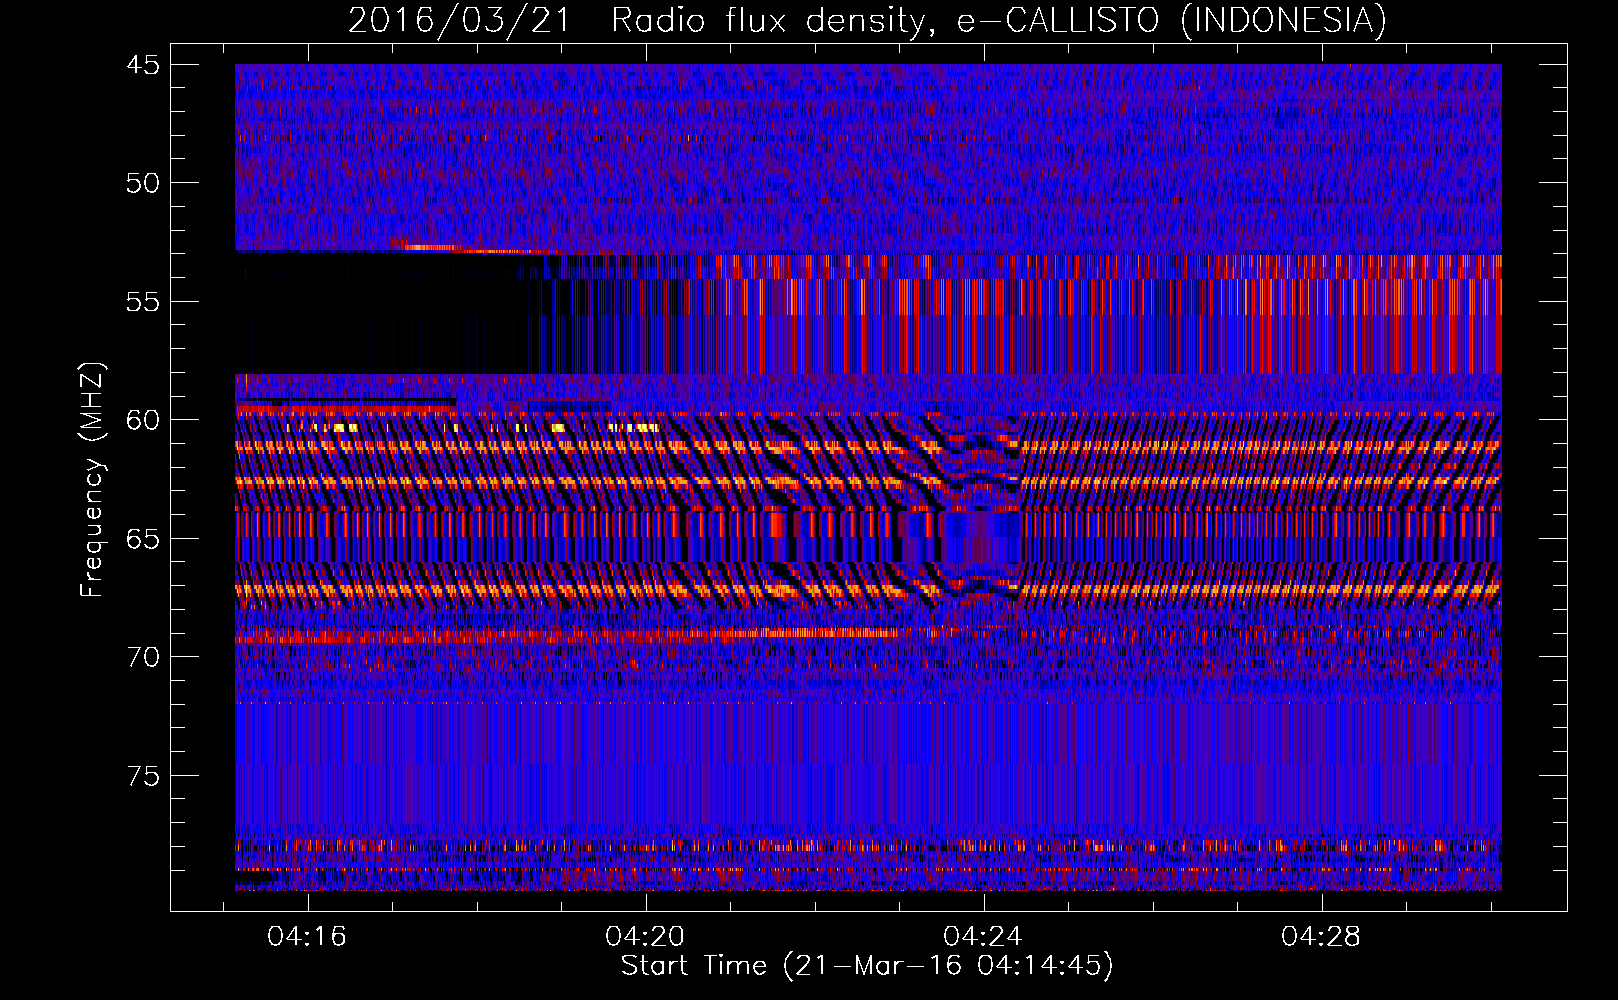
Task: Click the 55 frequency tick label
Action: click(142, 302)
